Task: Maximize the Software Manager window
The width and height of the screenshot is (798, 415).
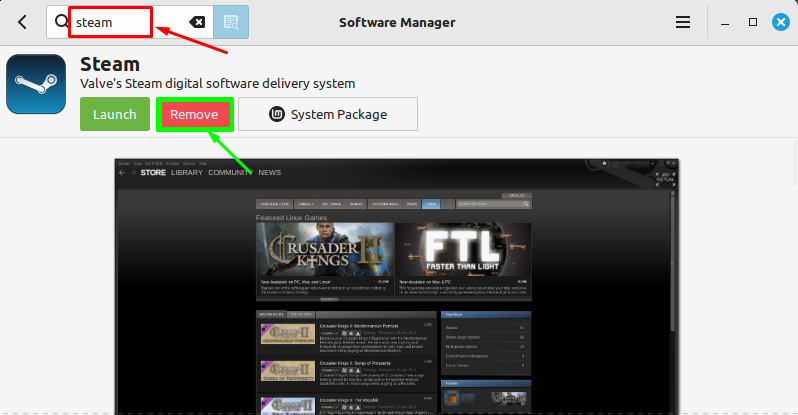Action: click(753, 22)
